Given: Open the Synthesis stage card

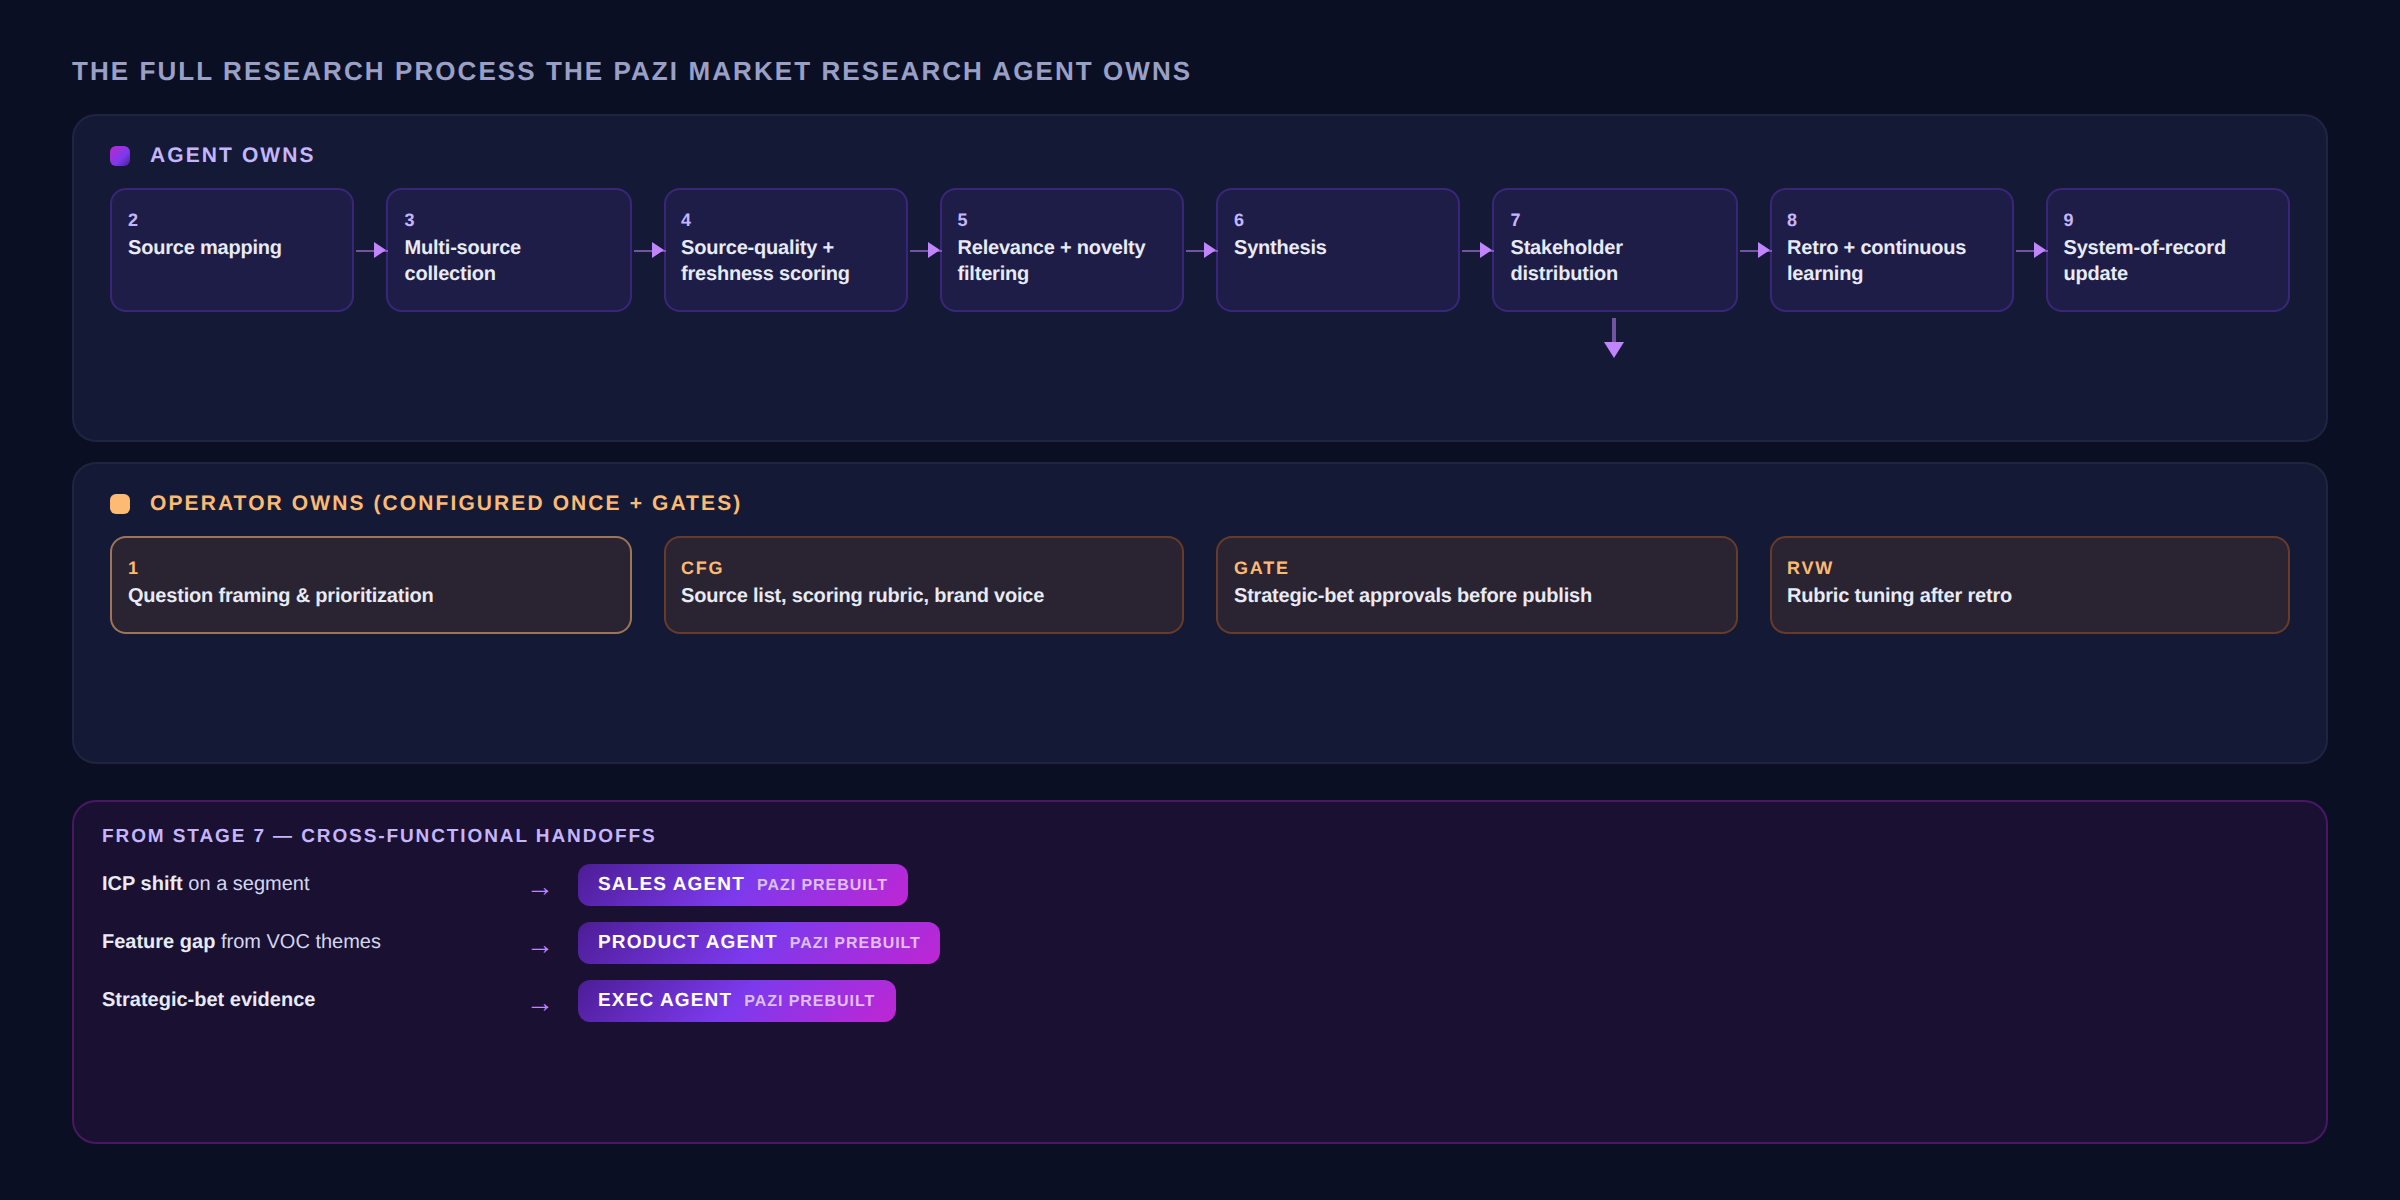Looking at the screenshot, I should click(1338, 250).
